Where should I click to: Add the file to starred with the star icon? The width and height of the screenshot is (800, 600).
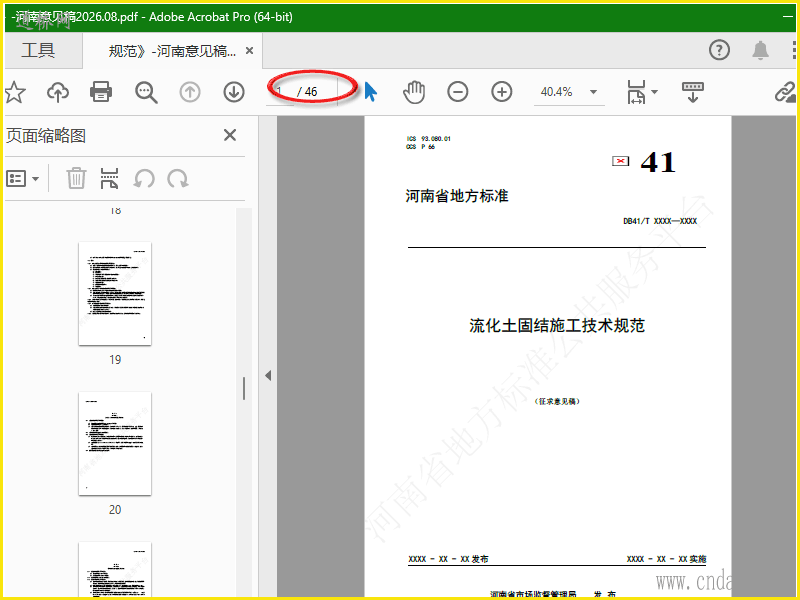tap(15, 92)
